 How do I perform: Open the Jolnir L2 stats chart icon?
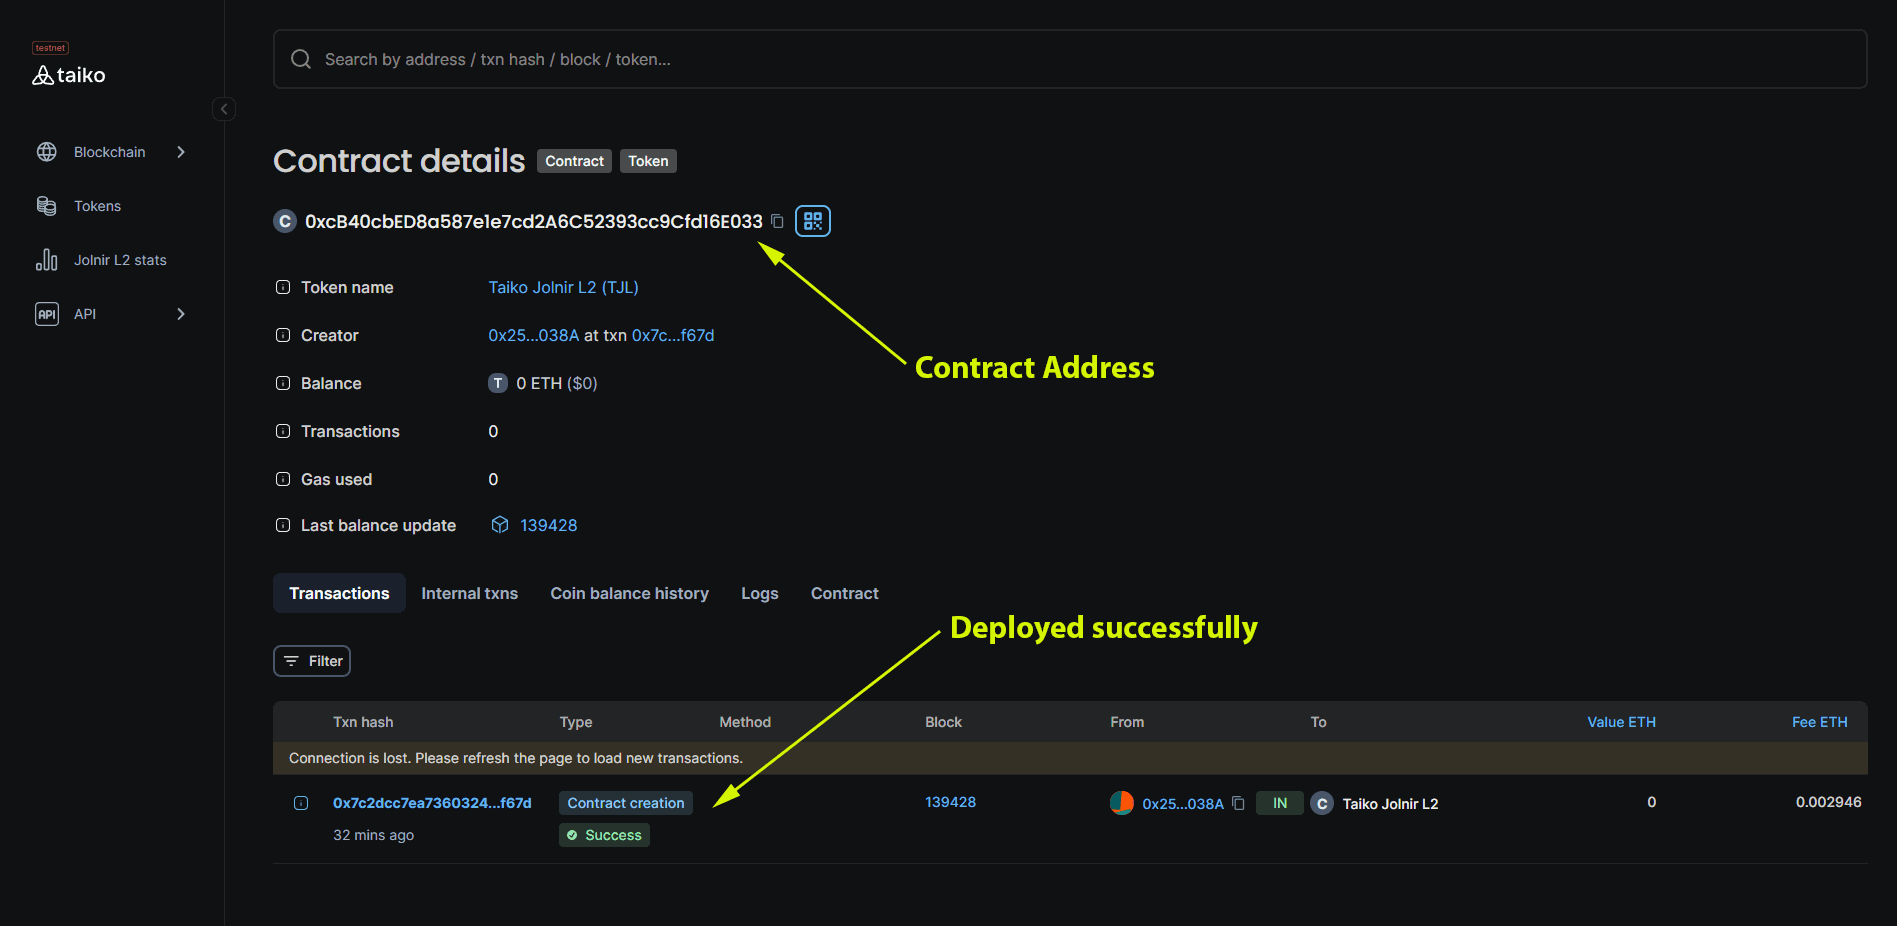[47, 260]
